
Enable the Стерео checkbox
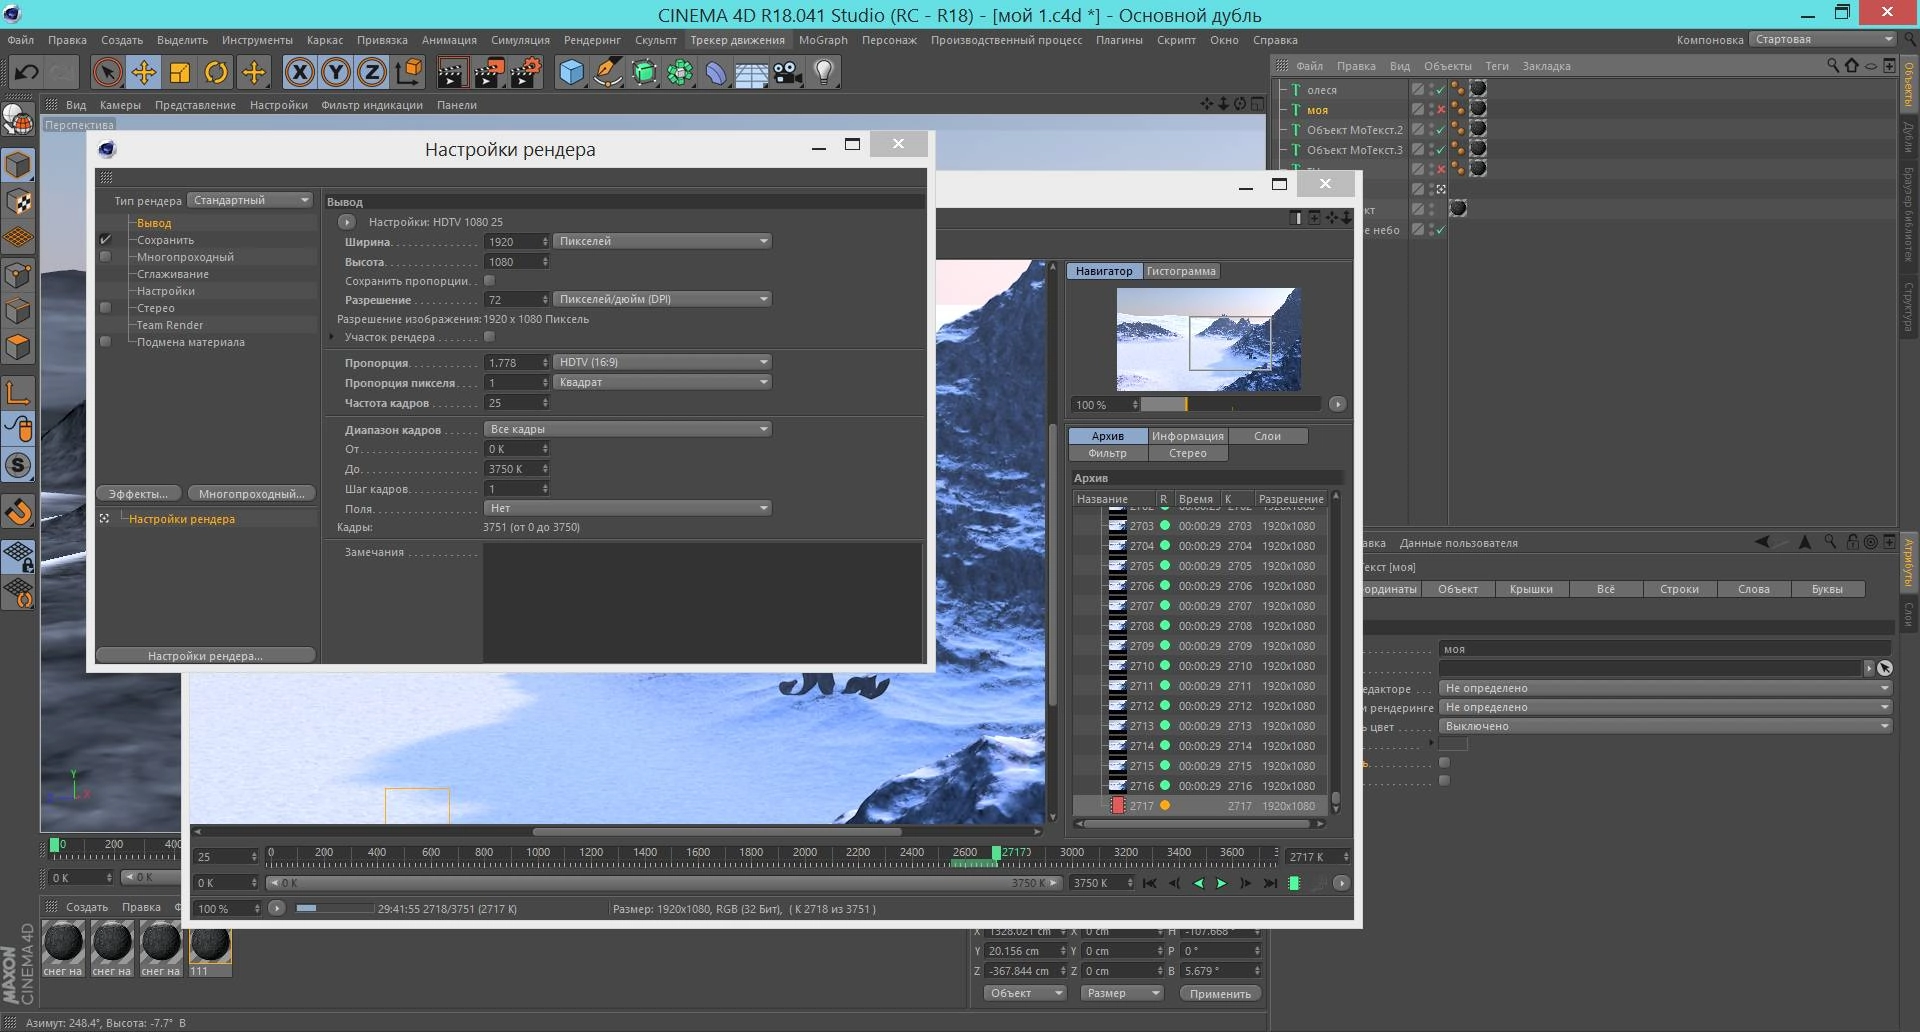coord(105,308)
